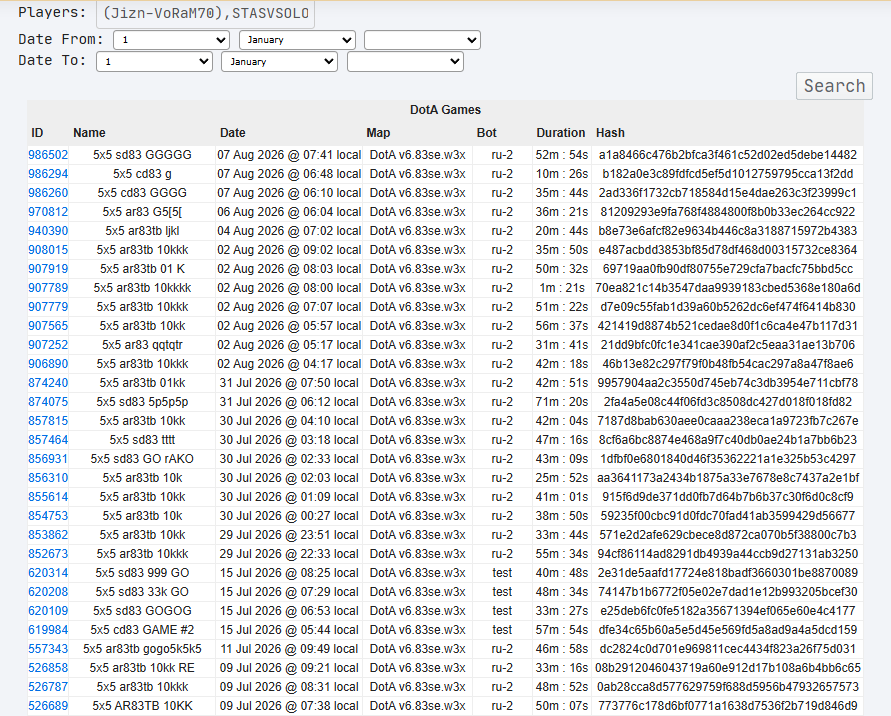
Task: Open game ID 907789
Action: 48,288
